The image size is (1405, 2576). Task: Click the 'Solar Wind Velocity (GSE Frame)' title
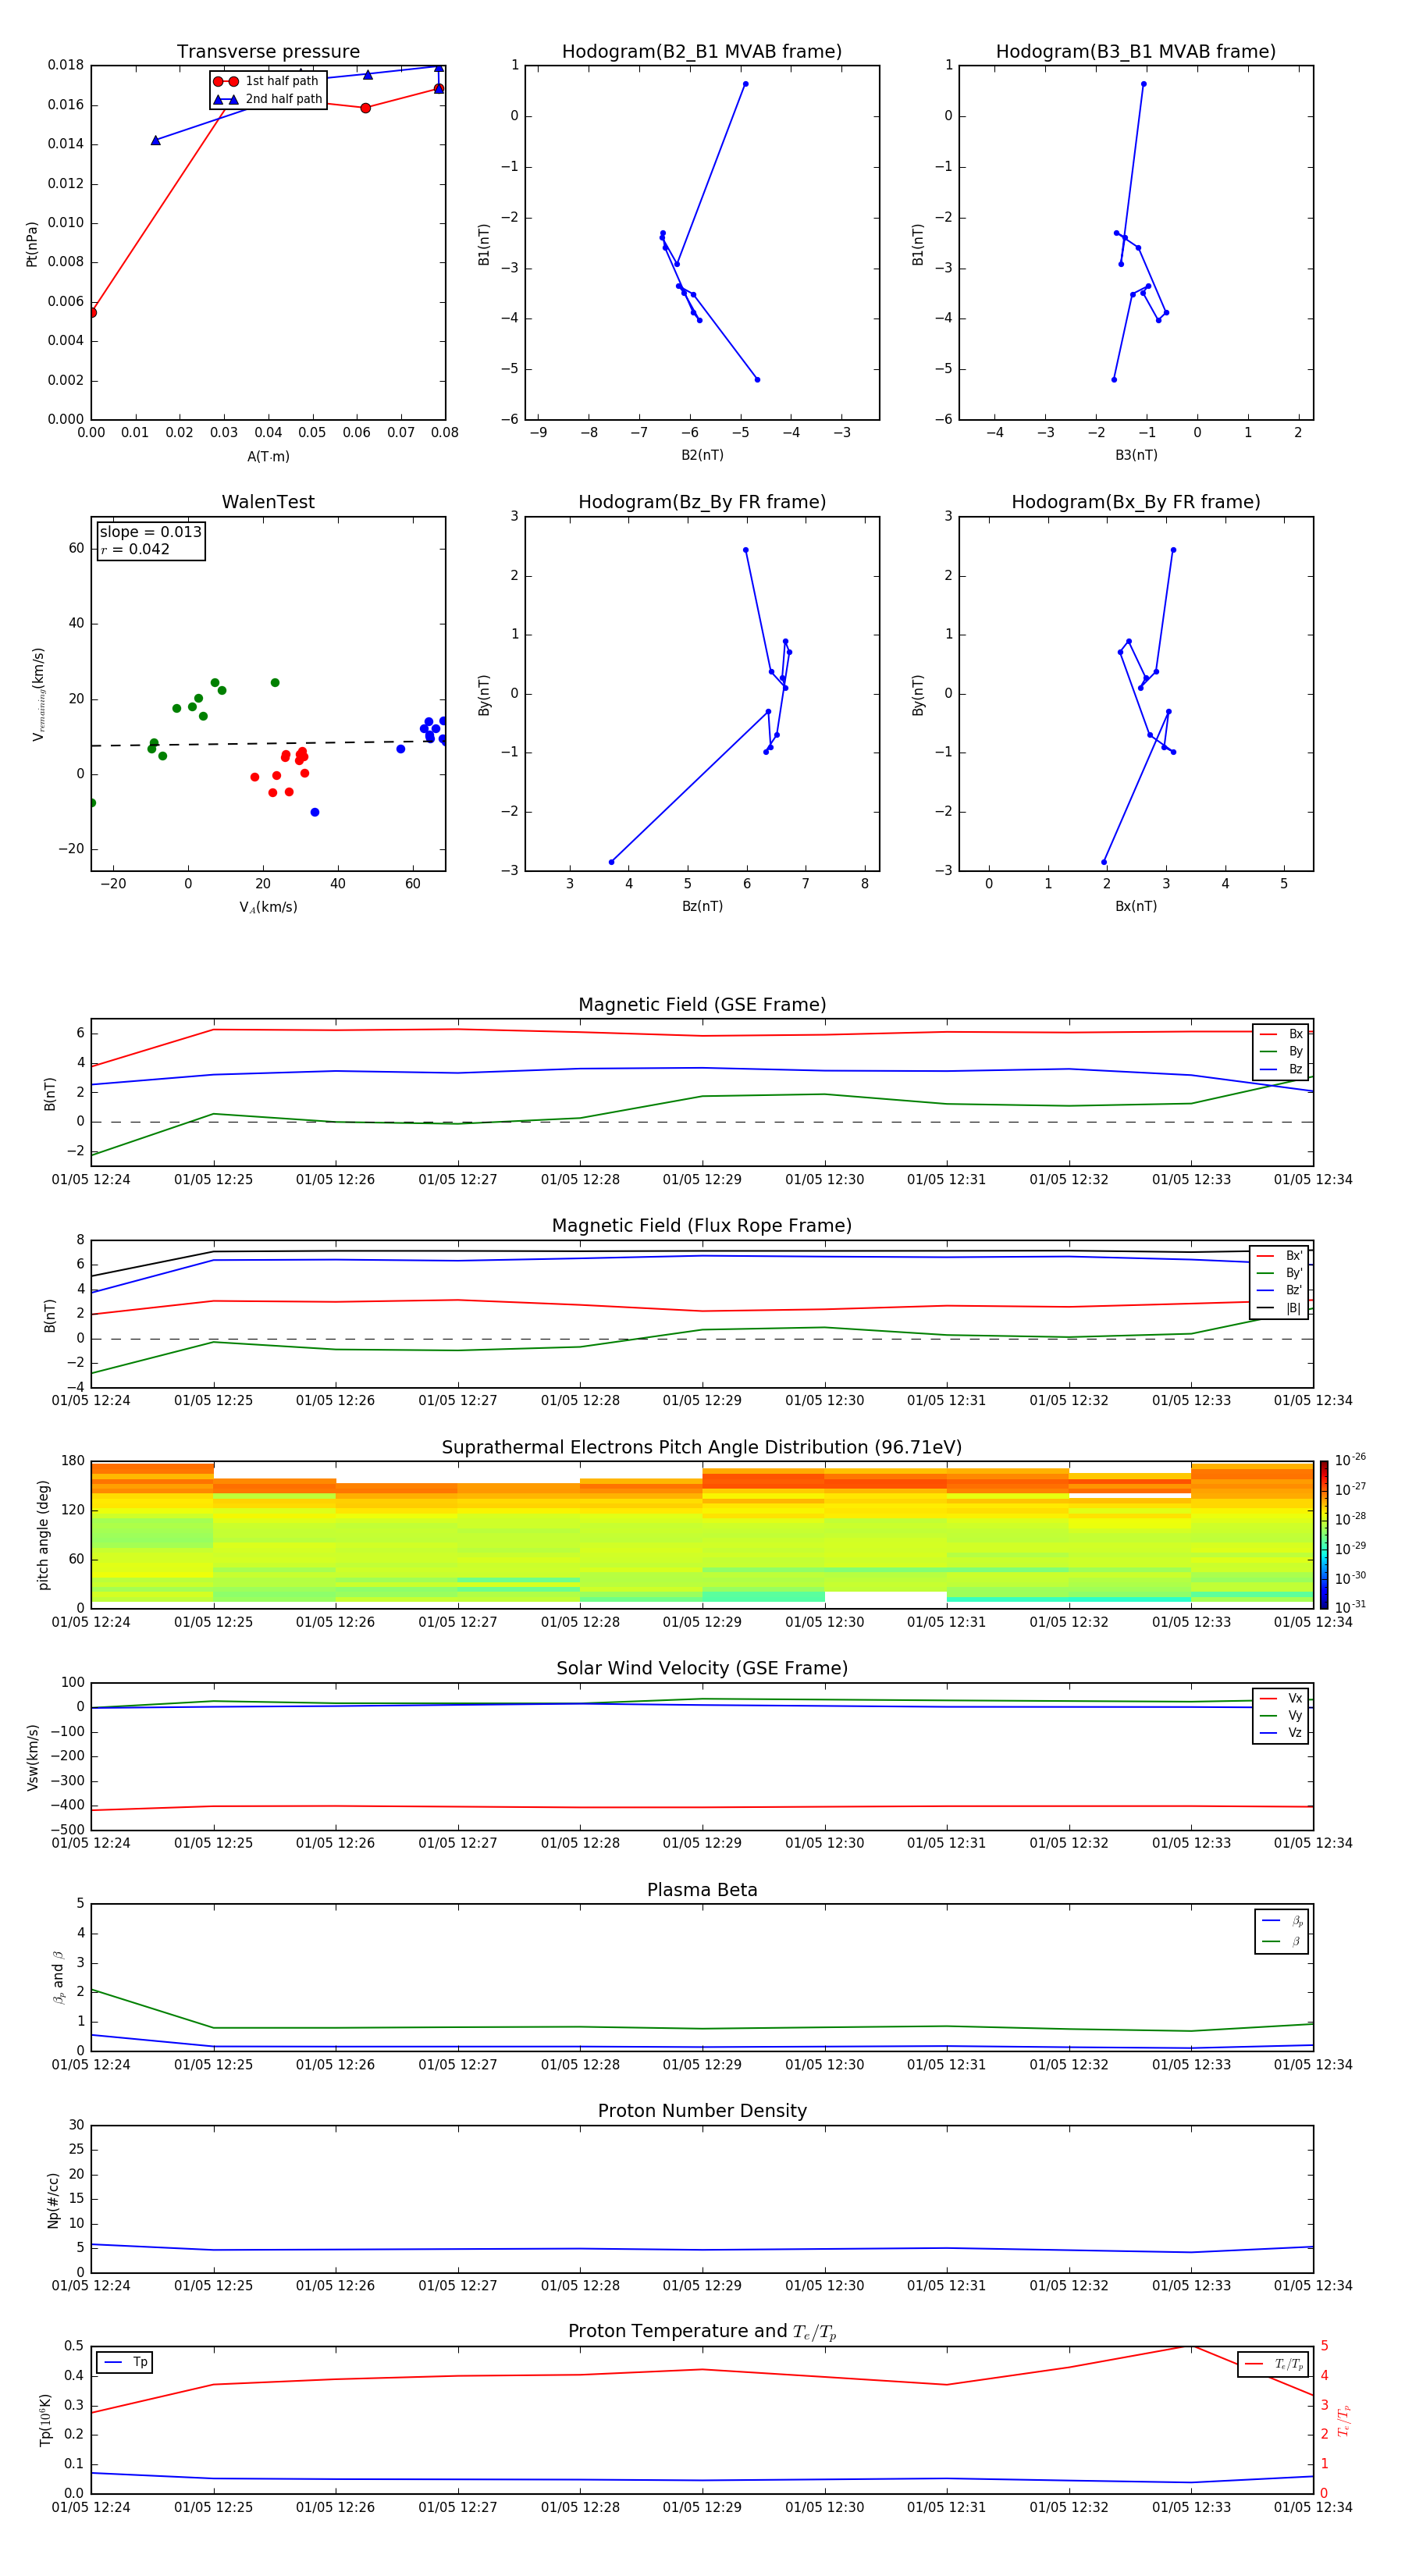702,1669
